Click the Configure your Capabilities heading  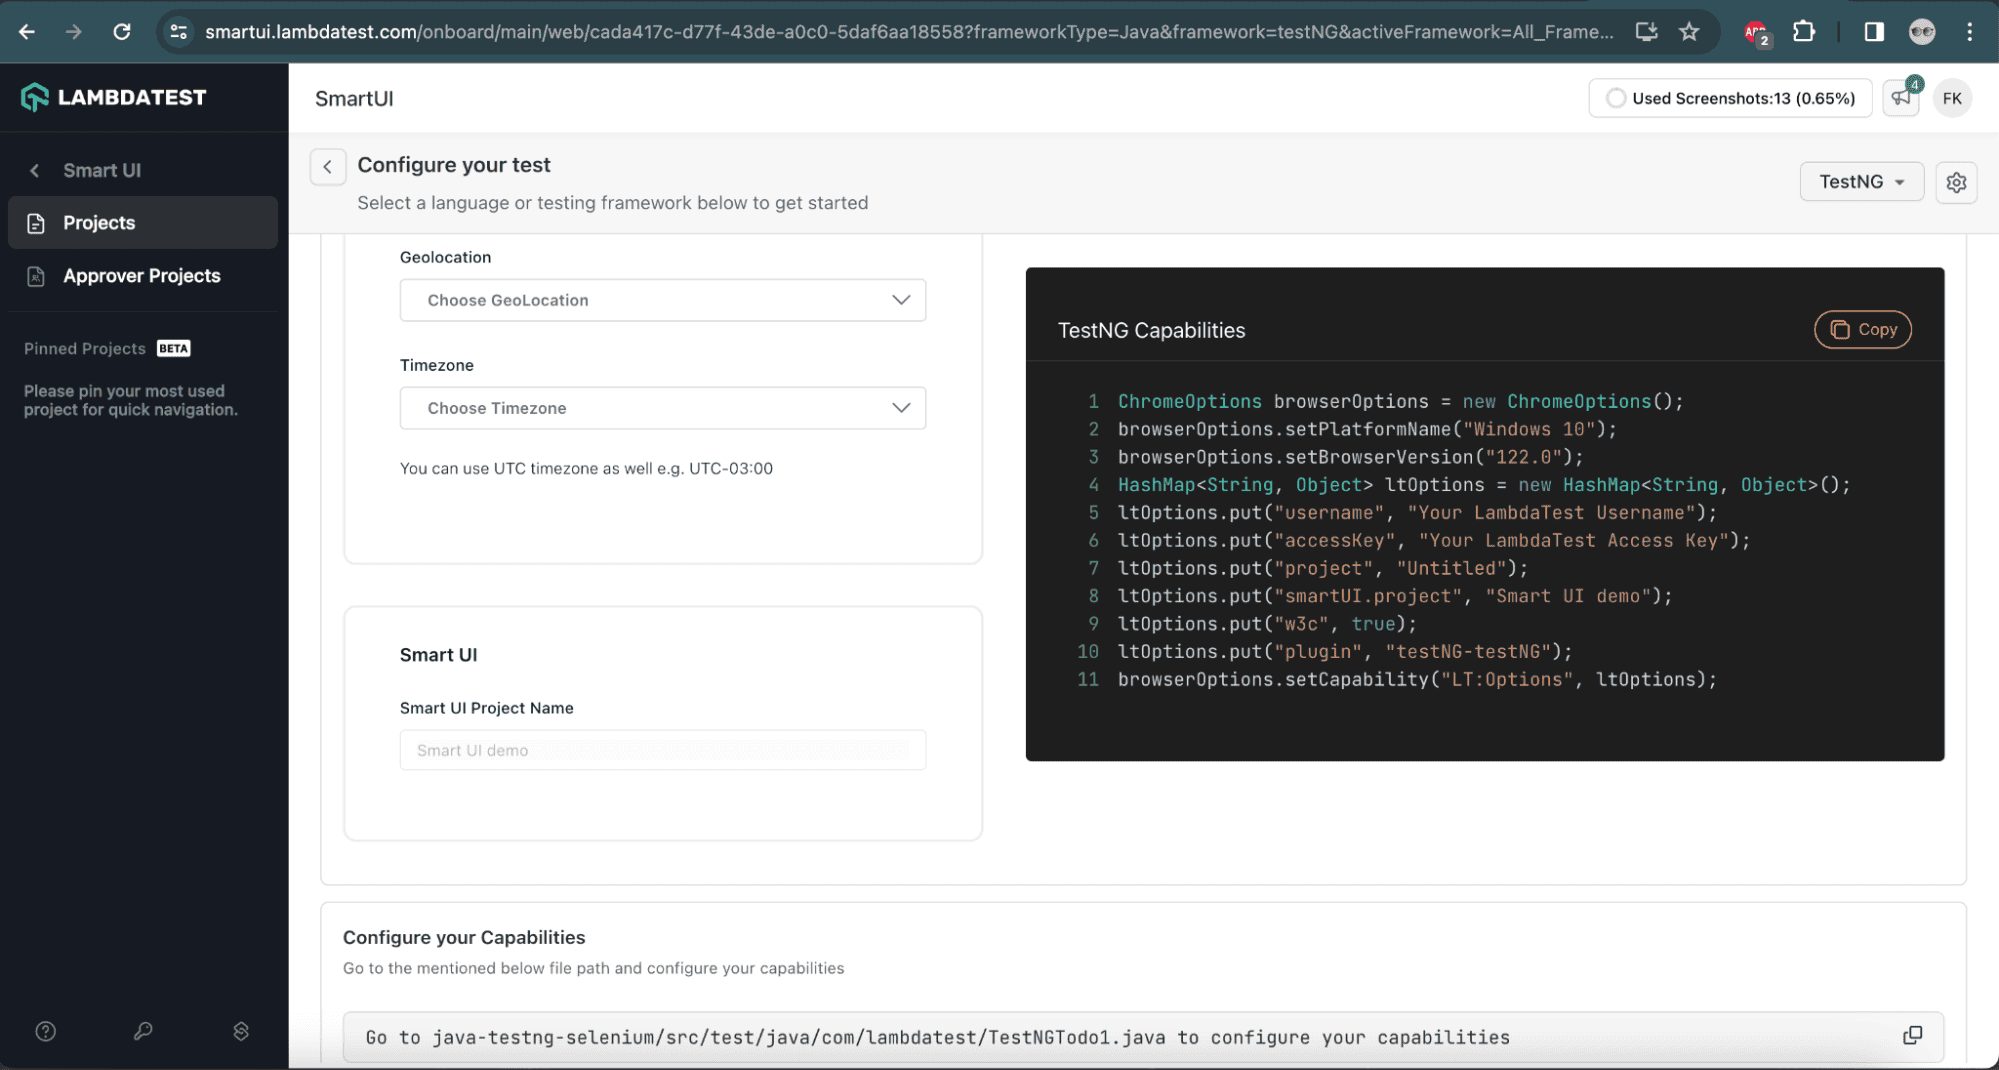464,937
